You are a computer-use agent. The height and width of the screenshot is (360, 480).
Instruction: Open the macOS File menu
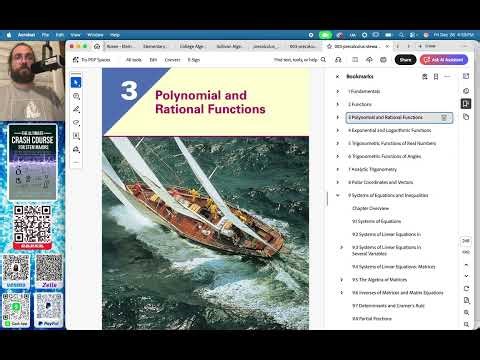point(45,35)
